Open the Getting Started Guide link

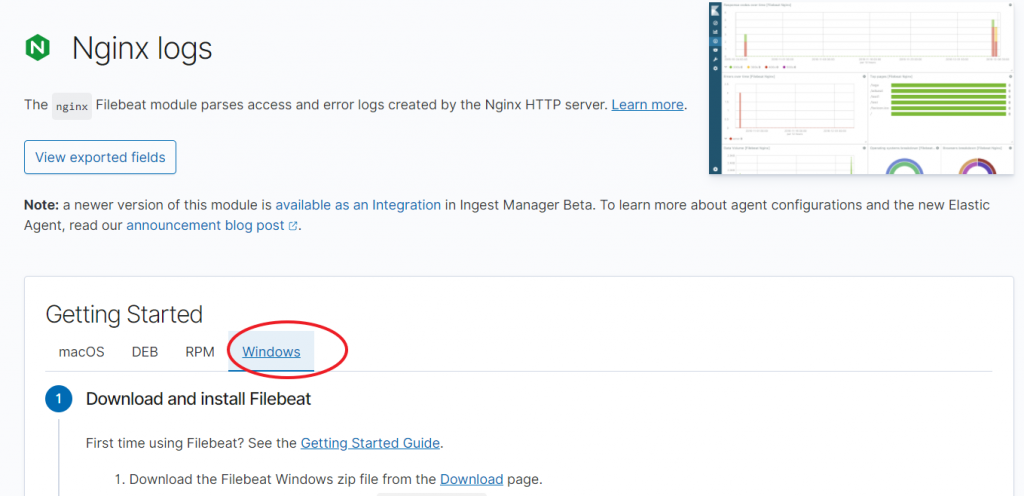(x=370, y=443)
